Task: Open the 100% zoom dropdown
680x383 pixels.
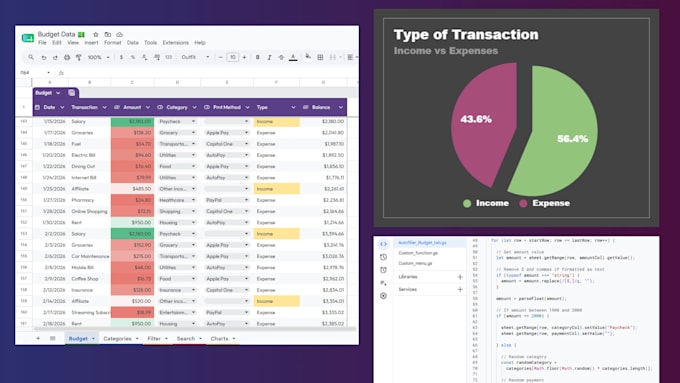Action: [98, 57]
